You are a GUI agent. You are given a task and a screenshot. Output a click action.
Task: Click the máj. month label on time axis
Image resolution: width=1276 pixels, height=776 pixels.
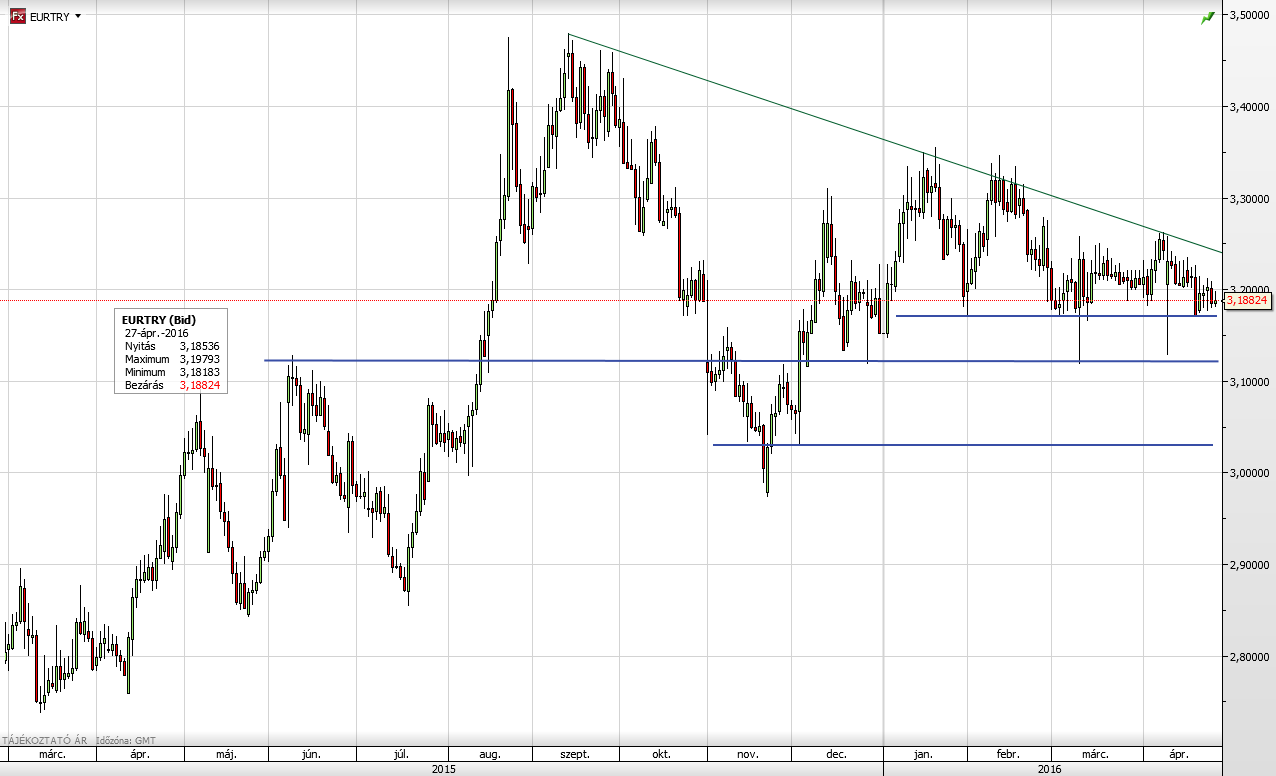coord(224,754)
